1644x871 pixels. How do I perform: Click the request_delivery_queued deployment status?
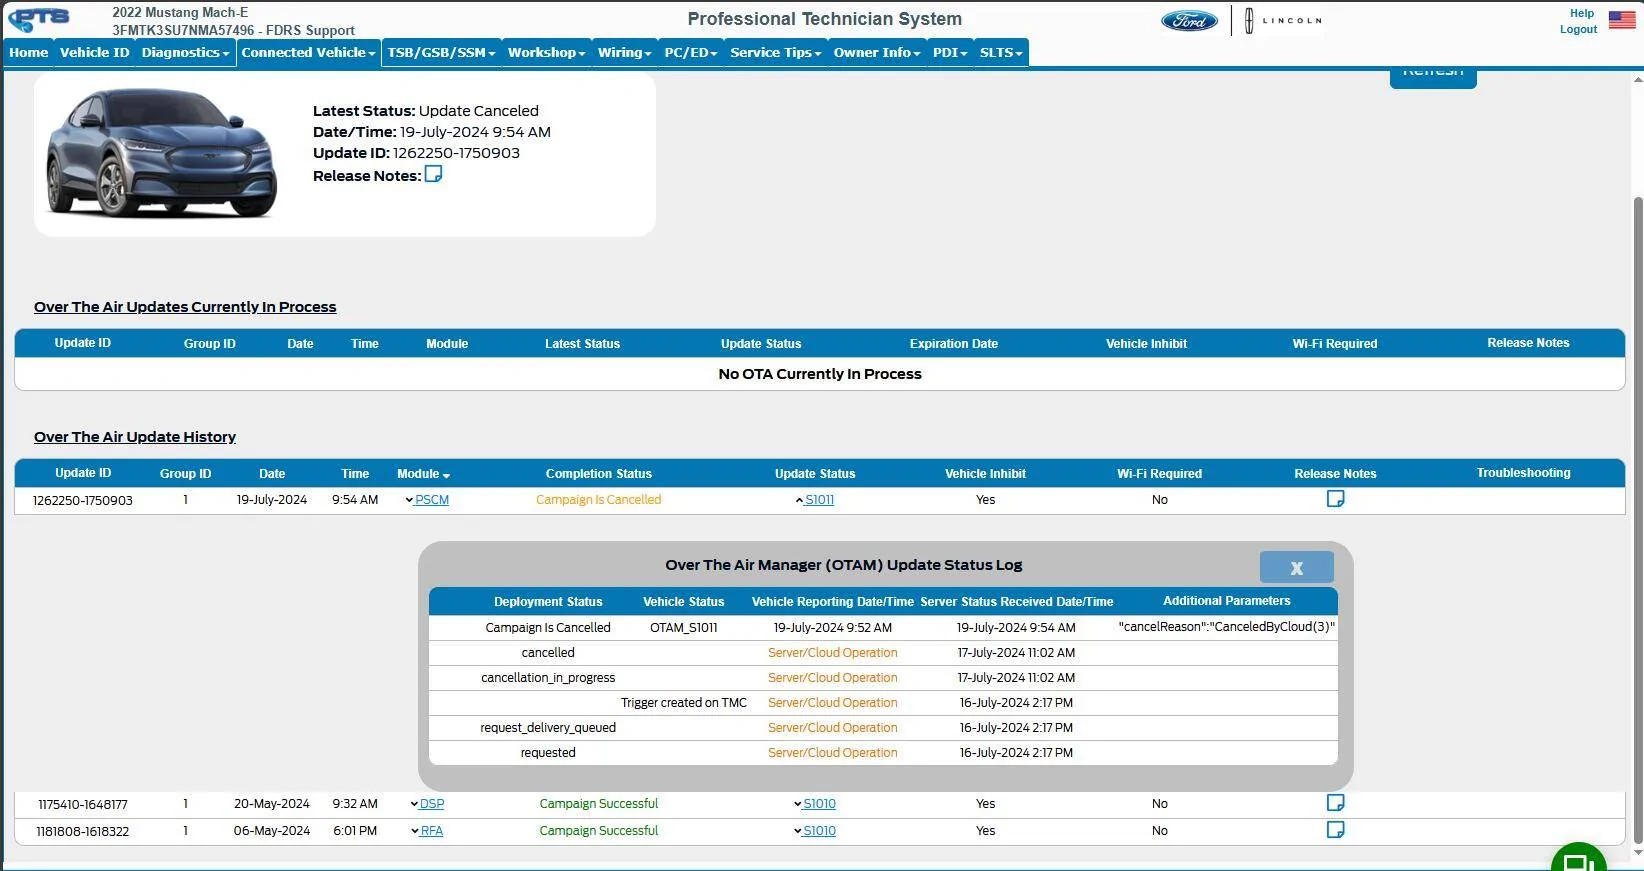pyautogui.click(x=548, y=728)
